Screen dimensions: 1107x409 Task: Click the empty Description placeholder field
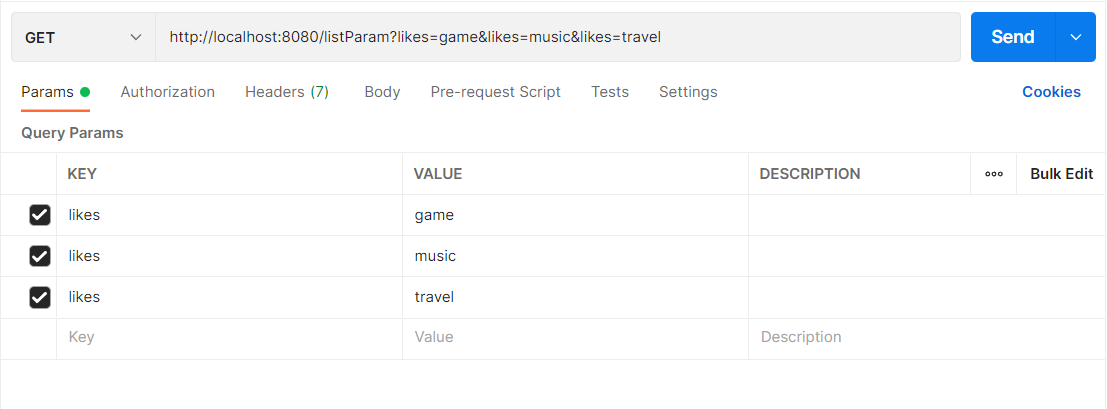point(927,338)
